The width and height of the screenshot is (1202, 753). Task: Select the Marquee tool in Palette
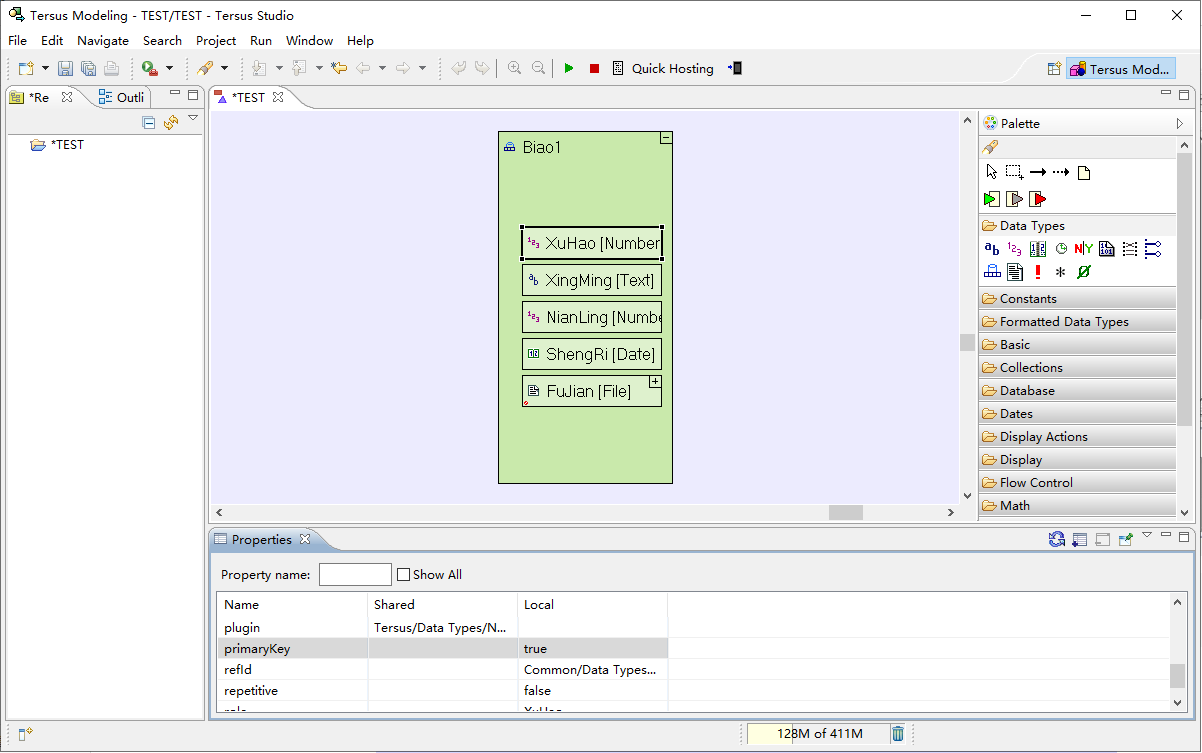click(1014, 172)
